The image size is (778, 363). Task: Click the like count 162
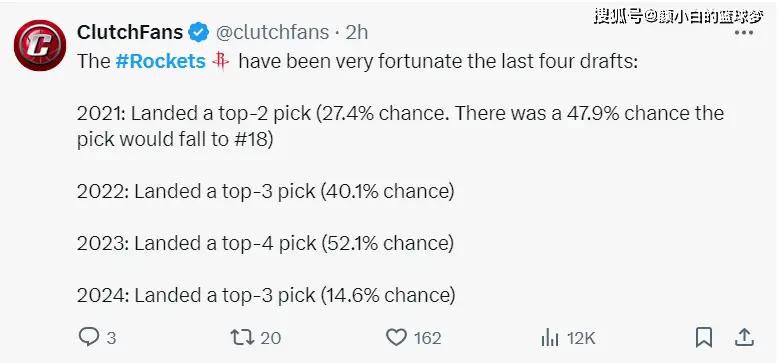click(428, 338)
